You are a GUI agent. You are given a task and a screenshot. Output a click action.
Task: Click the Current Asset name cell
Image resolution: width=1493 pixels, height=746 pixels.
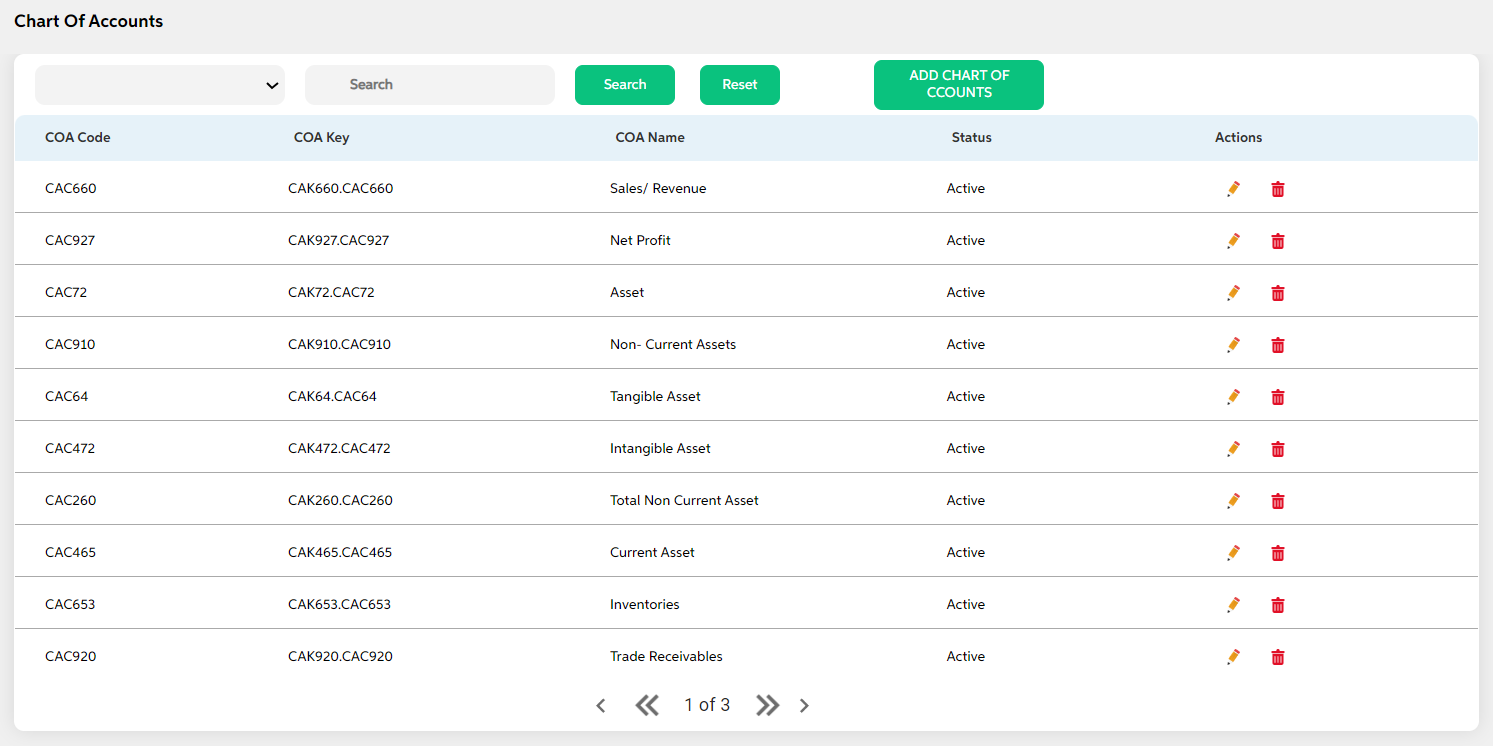point(652,553)
